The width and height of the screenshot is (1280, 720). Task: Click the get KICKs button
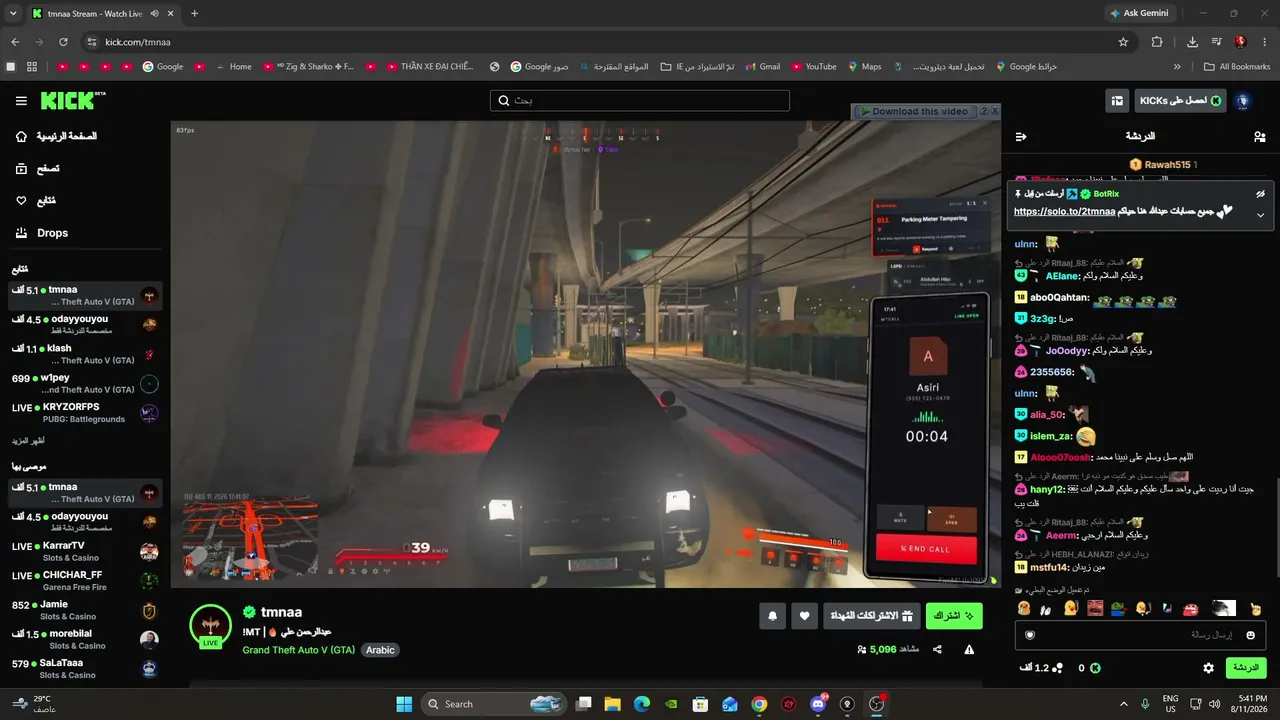click(1181, 101)
